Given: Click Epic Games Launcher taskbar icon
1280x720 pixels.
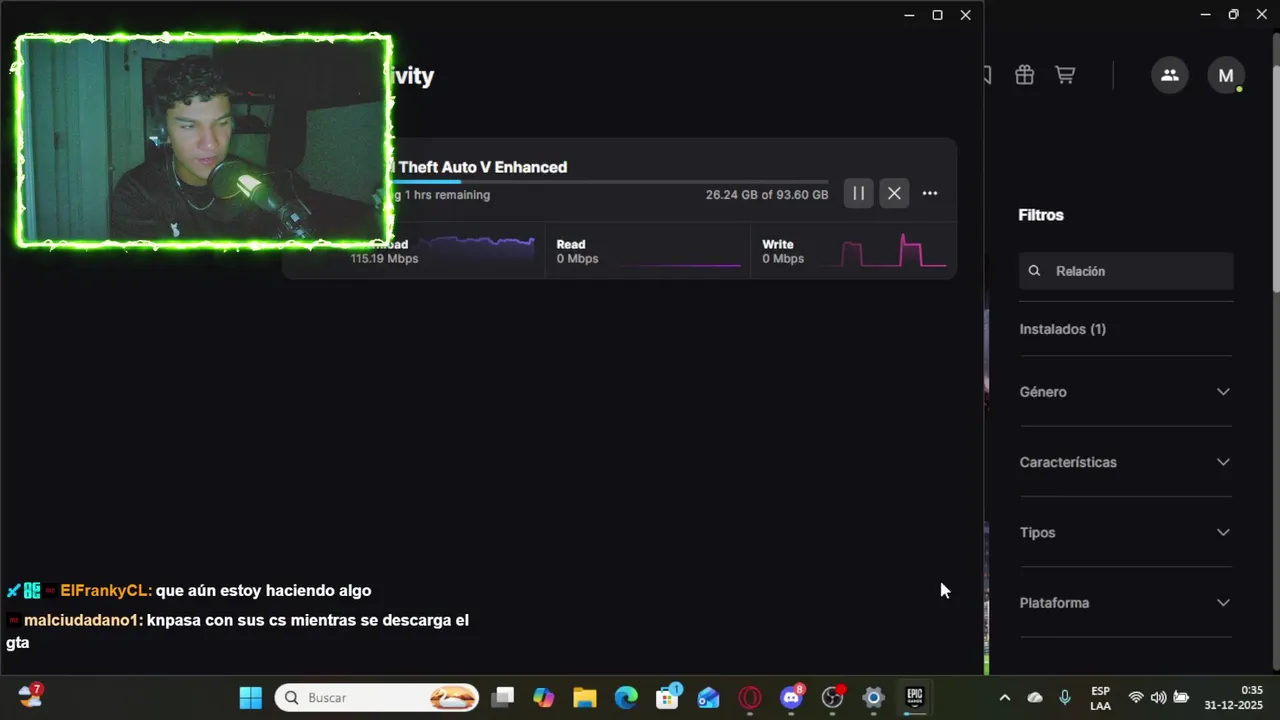Looking at the screenshot, I should coord(914,697).
